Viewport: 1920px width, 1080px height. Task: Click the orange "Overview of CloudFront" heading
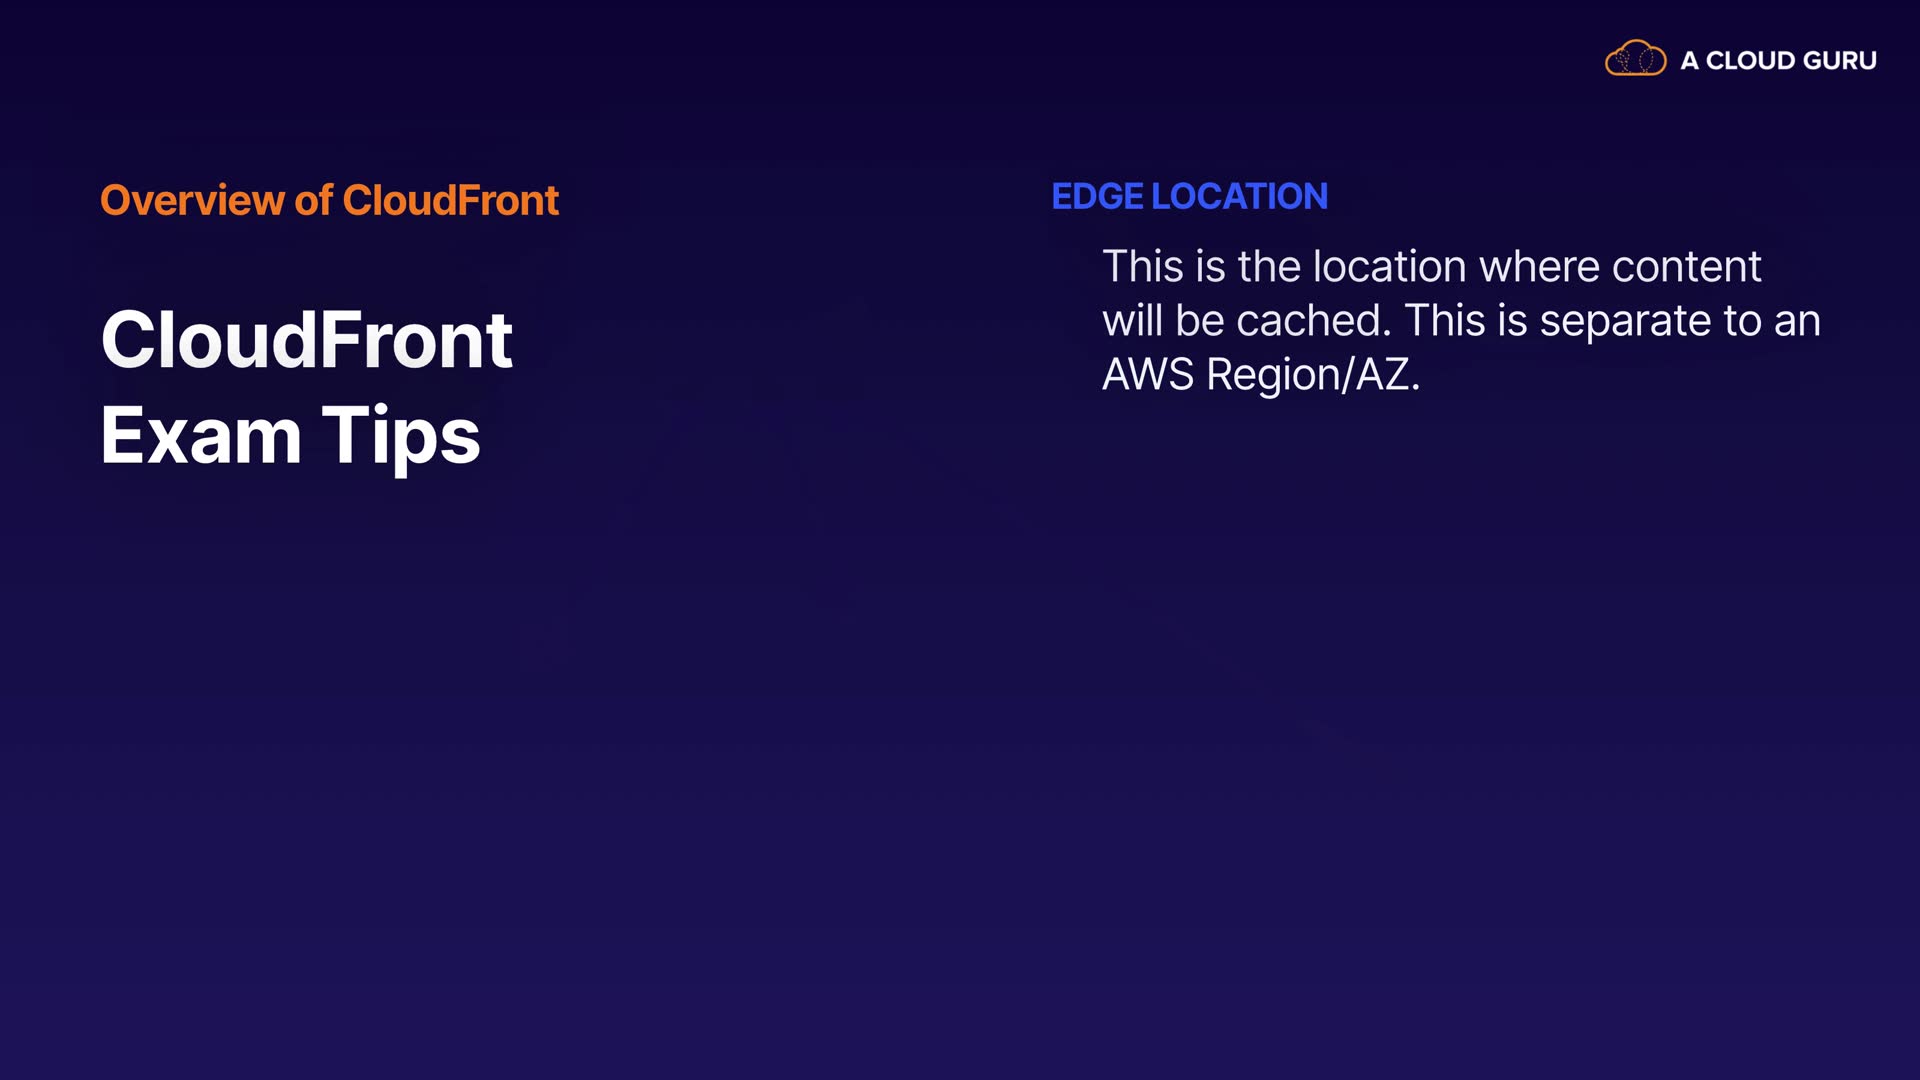[329, 200]
